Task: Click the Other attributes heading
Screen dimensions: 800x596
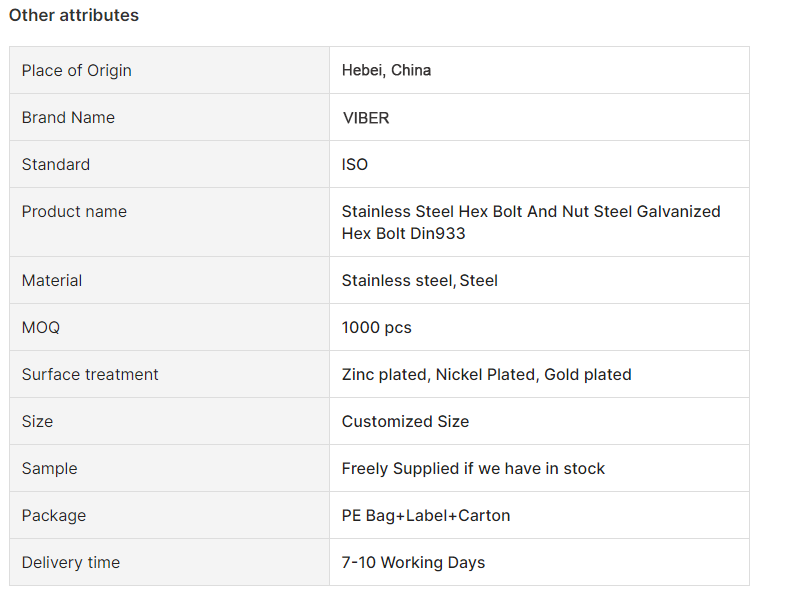Action: click(73, 15)
